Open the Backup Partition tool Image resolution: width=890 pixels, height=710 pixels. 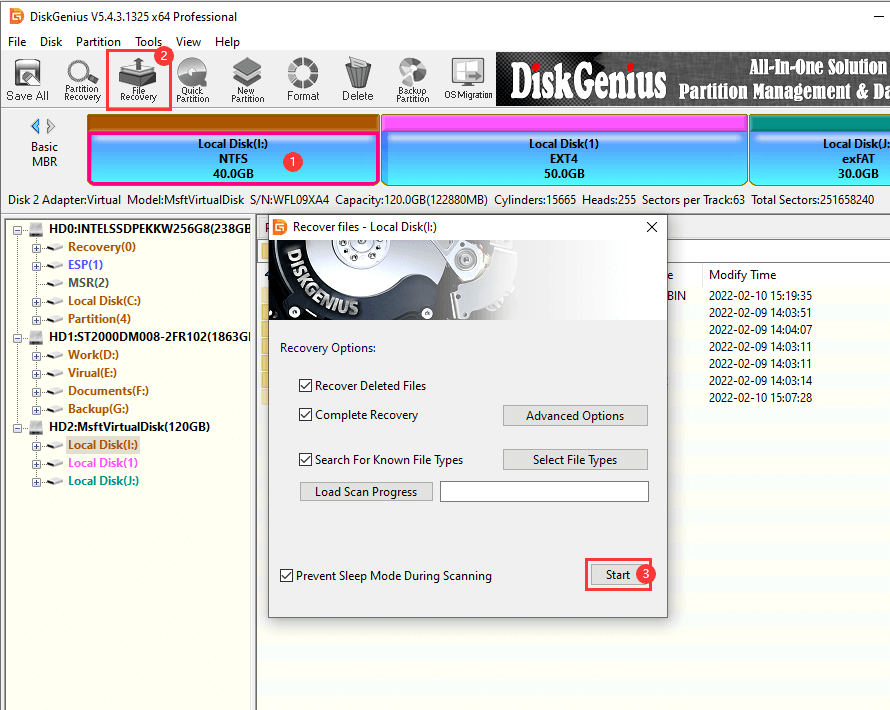(412, 80)
